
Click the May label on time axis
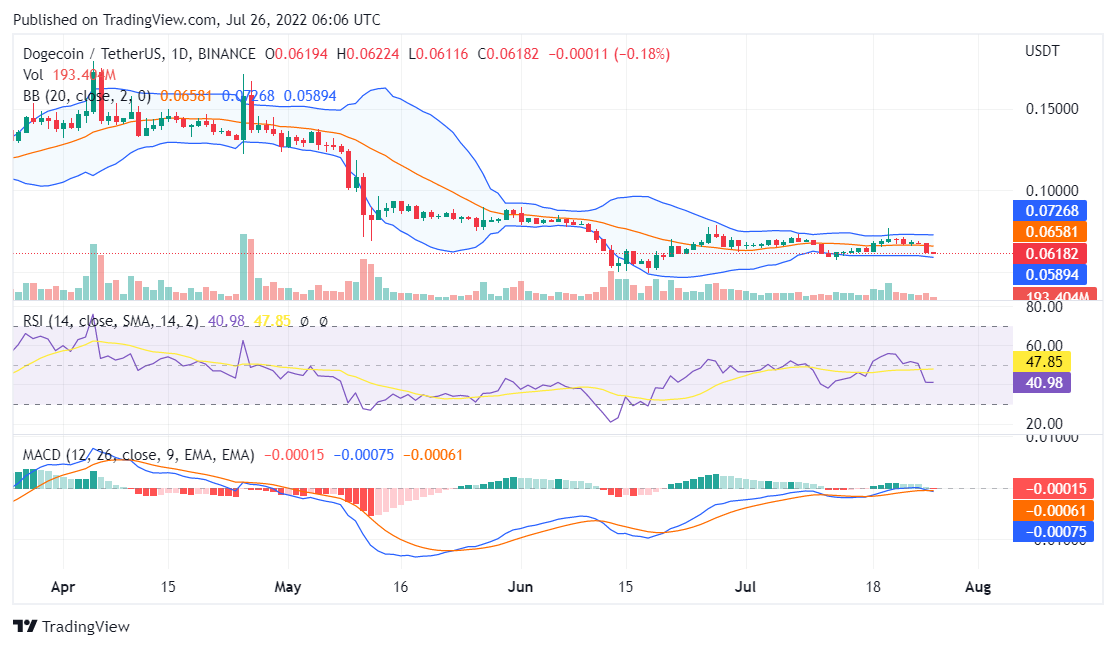coord(287,587)
